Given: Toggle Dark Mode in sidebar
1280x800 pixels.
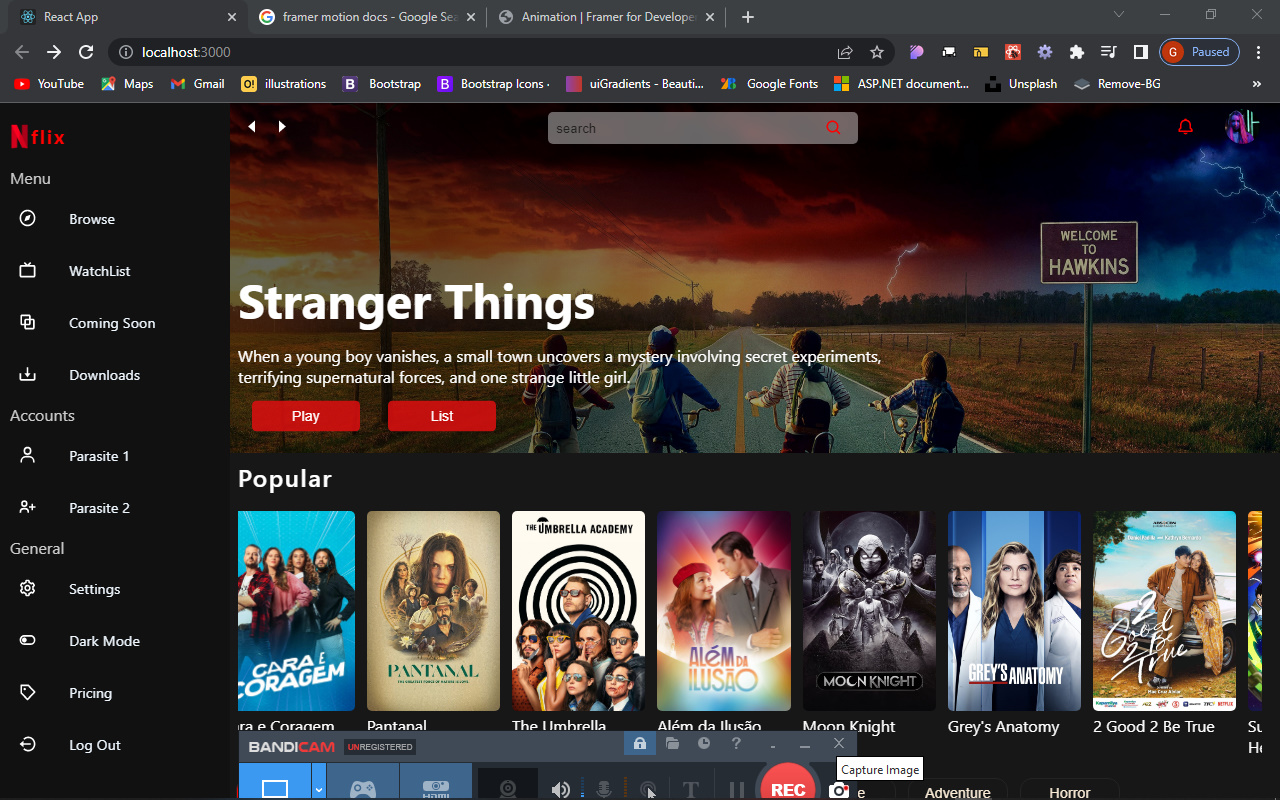Looking at the screenshot, I should pyautogui.click(x=80, y=641).
